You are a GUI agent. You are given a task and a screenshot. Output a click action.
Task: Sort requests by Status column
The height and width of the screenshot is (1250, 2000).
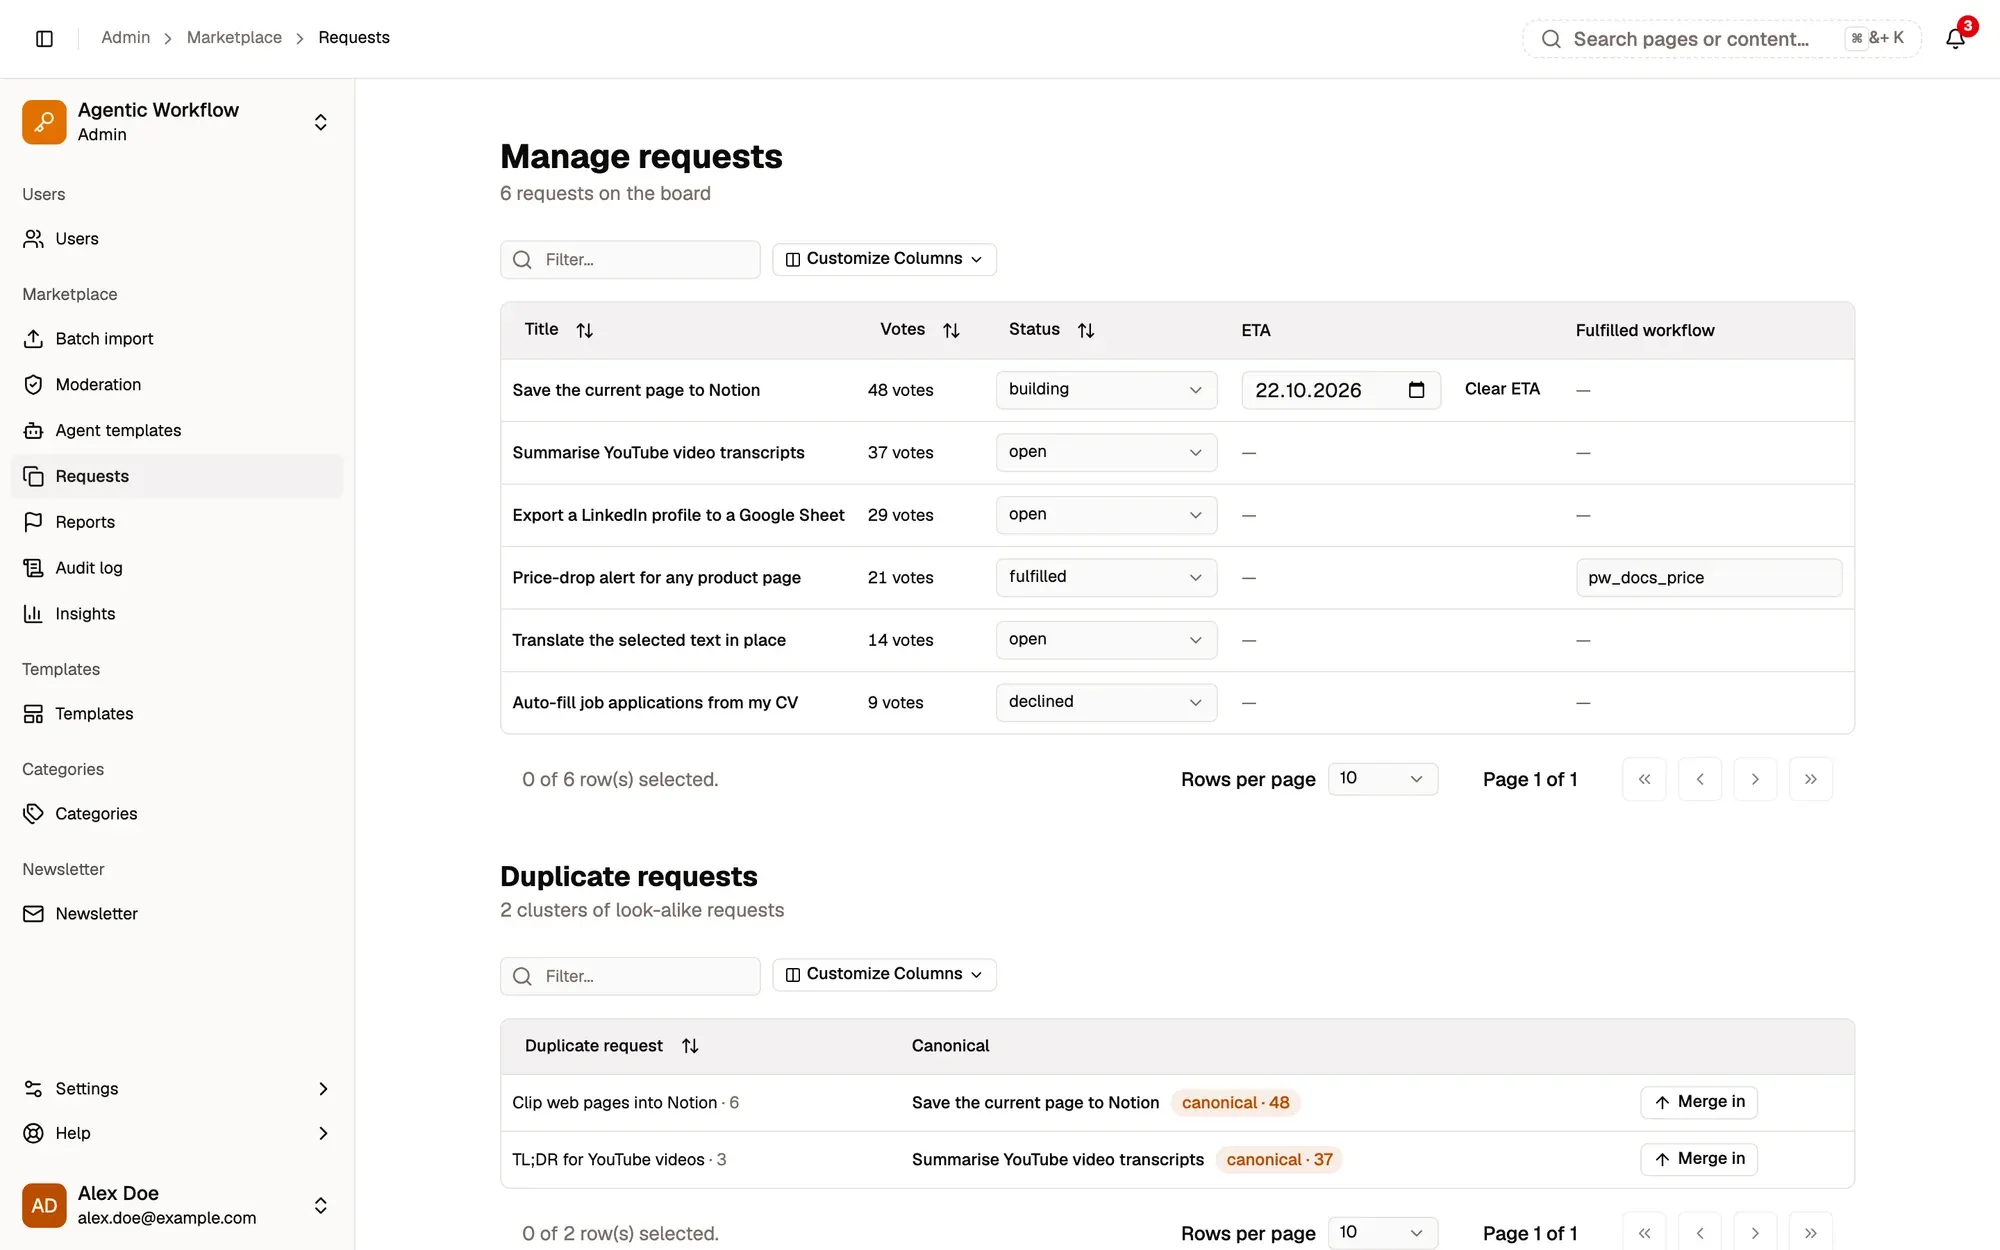point(1086,330)
